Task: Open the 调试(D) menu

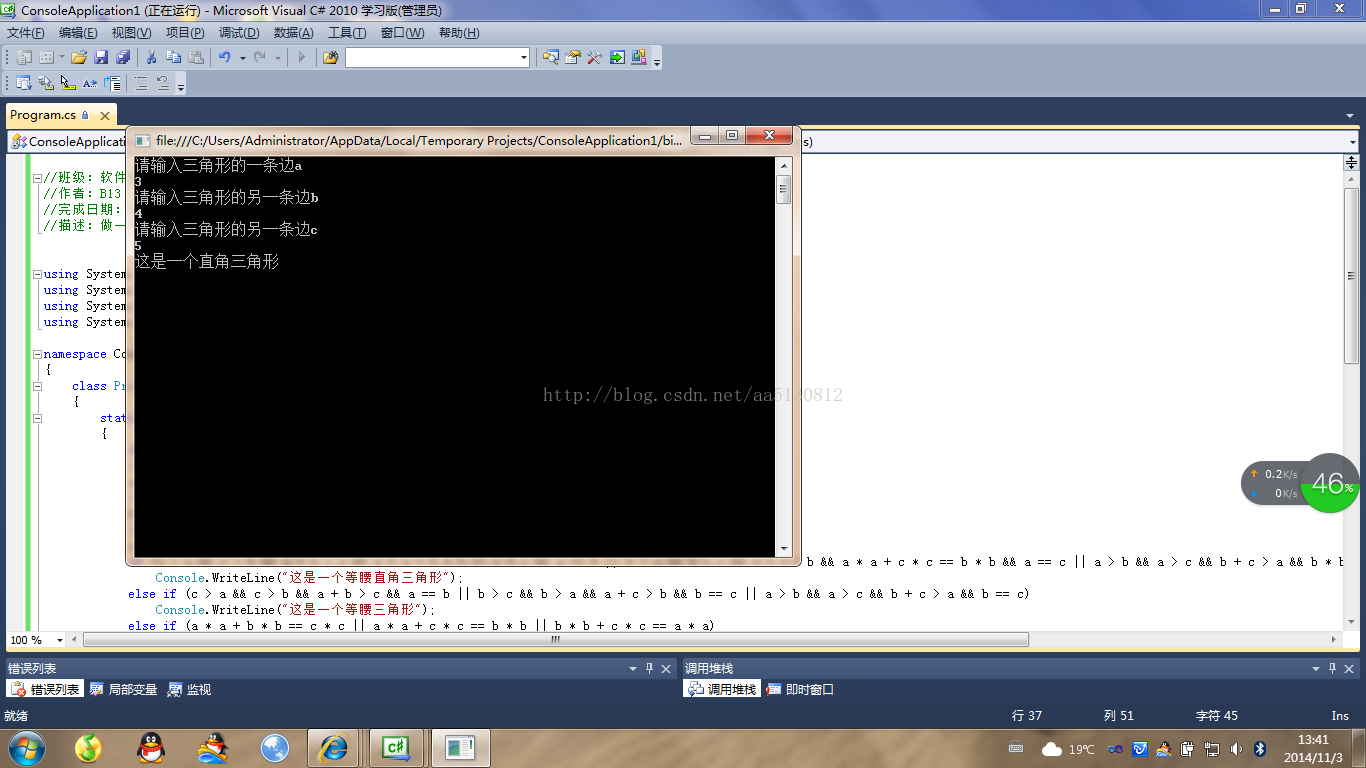Action: [x=239, y=33]
